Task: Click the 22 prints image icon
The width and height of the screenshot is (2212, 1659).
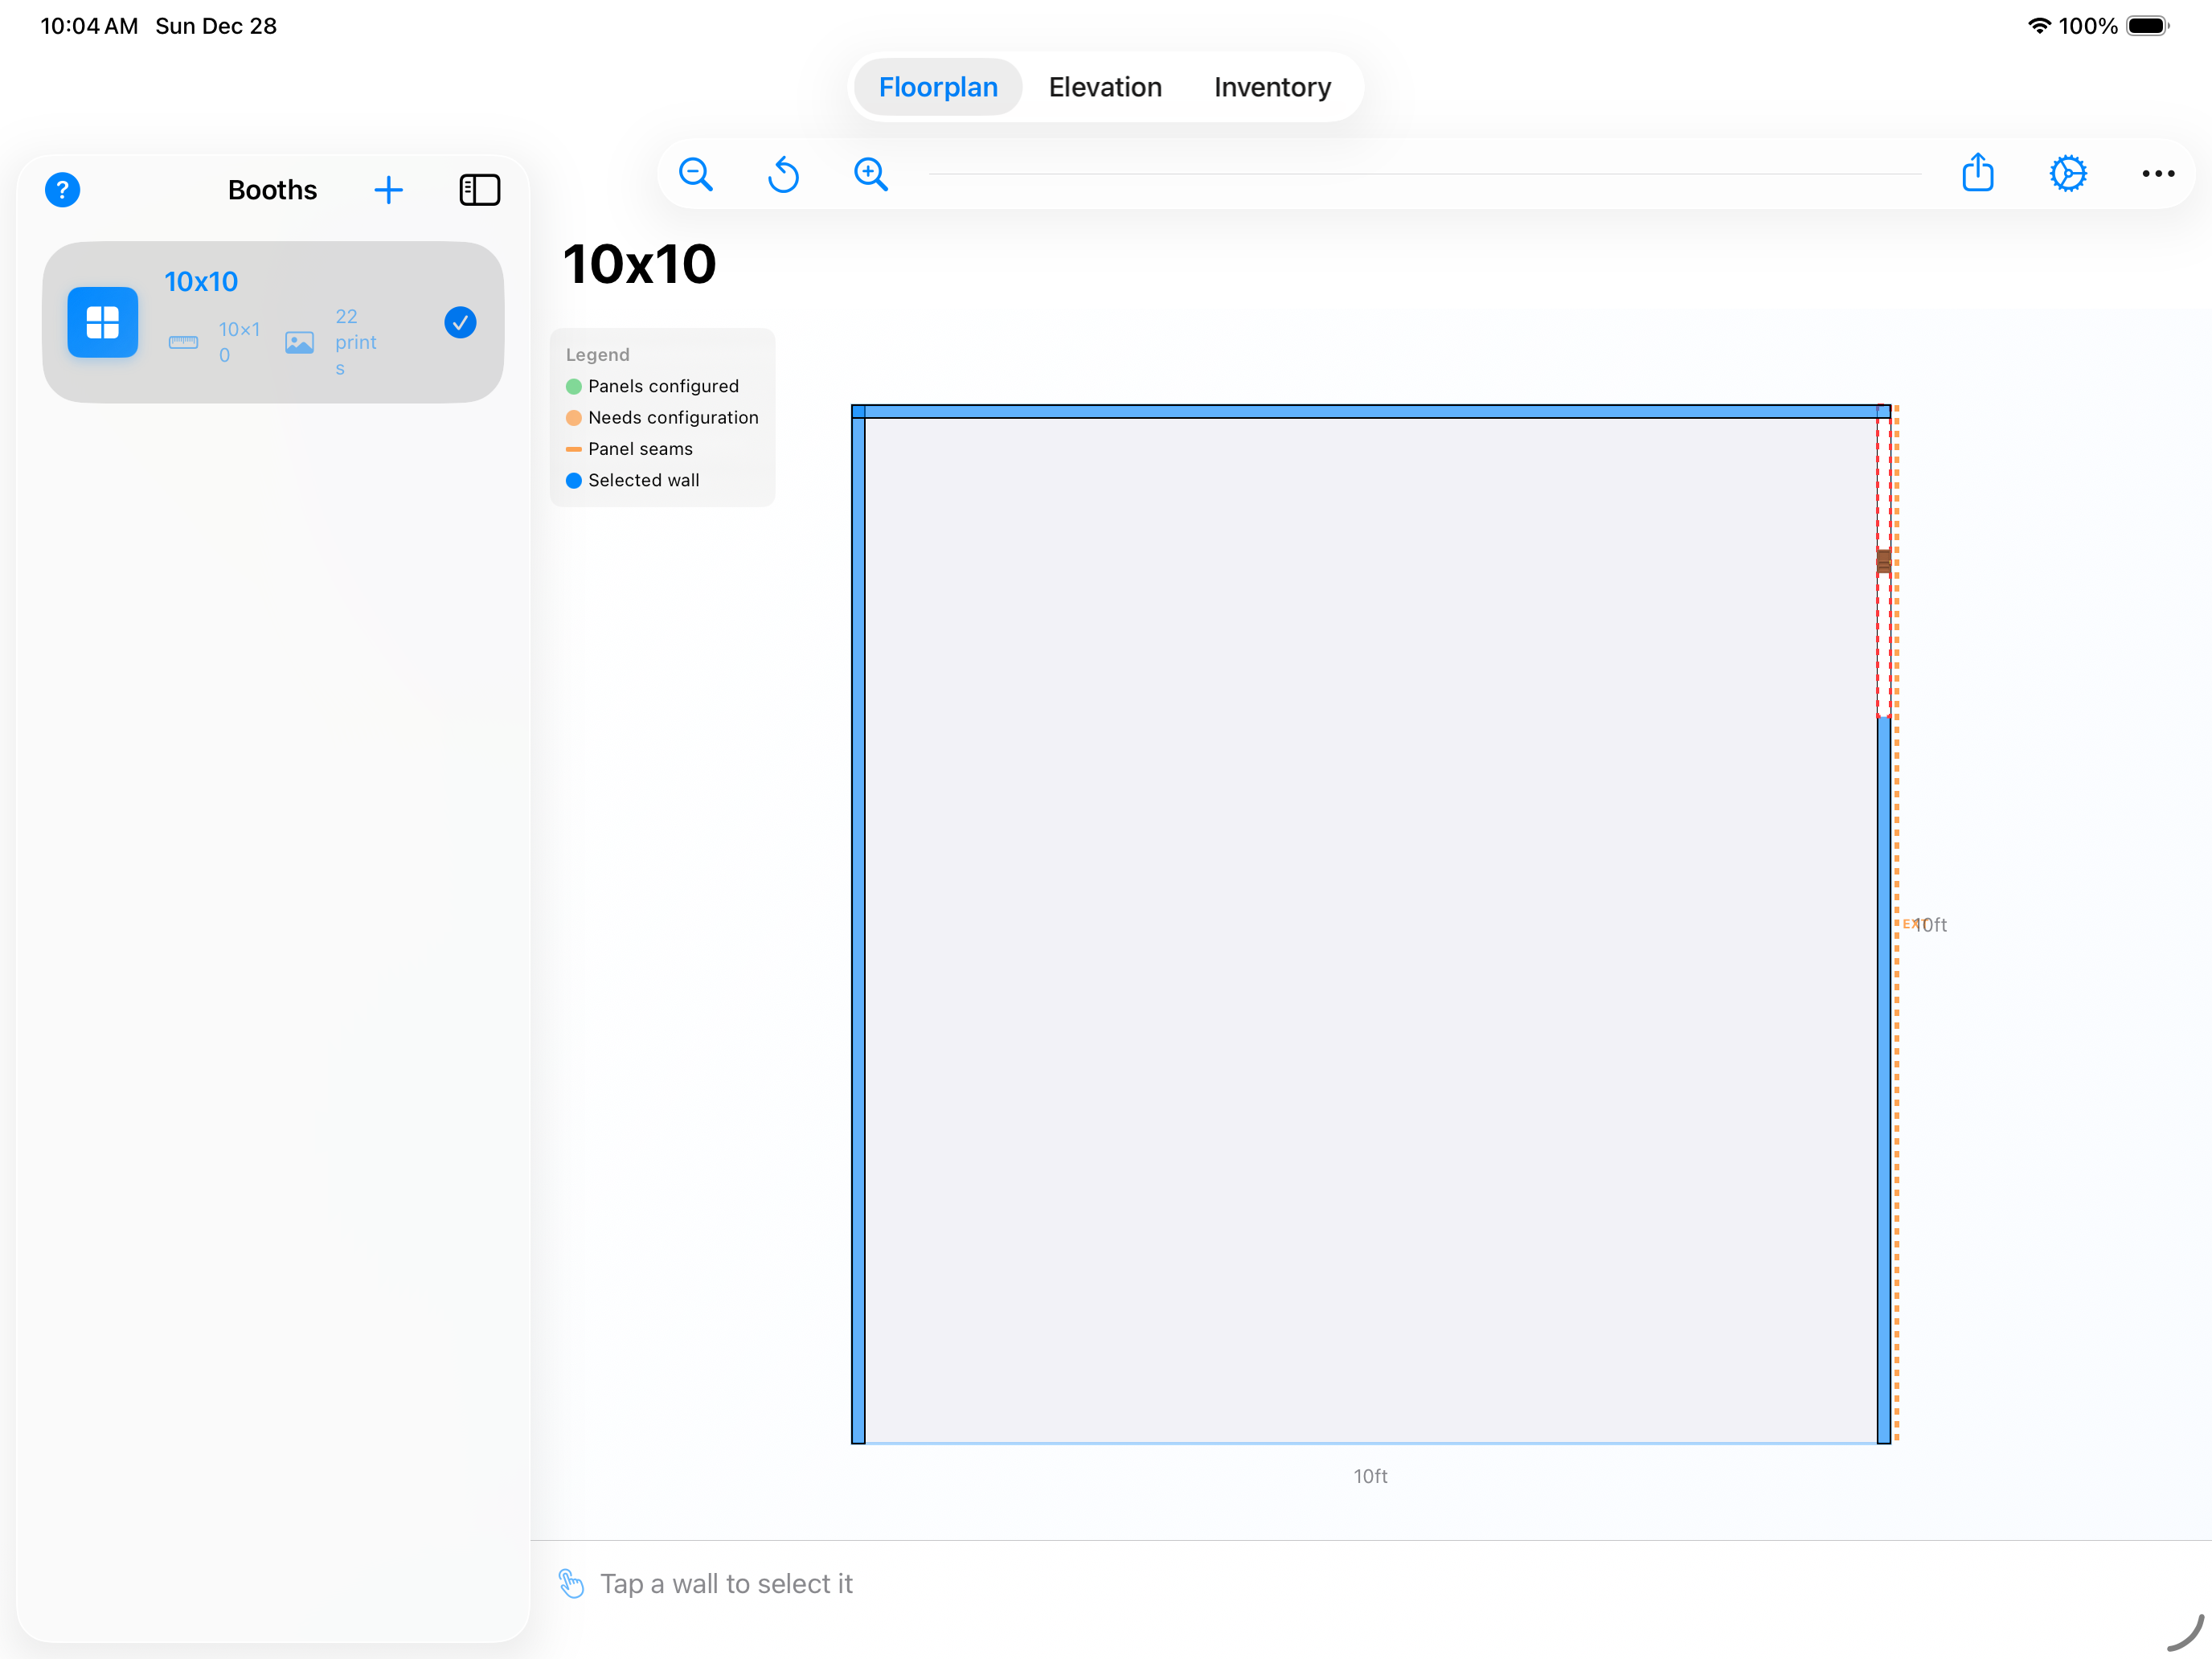Action: (x=299, y=343)
